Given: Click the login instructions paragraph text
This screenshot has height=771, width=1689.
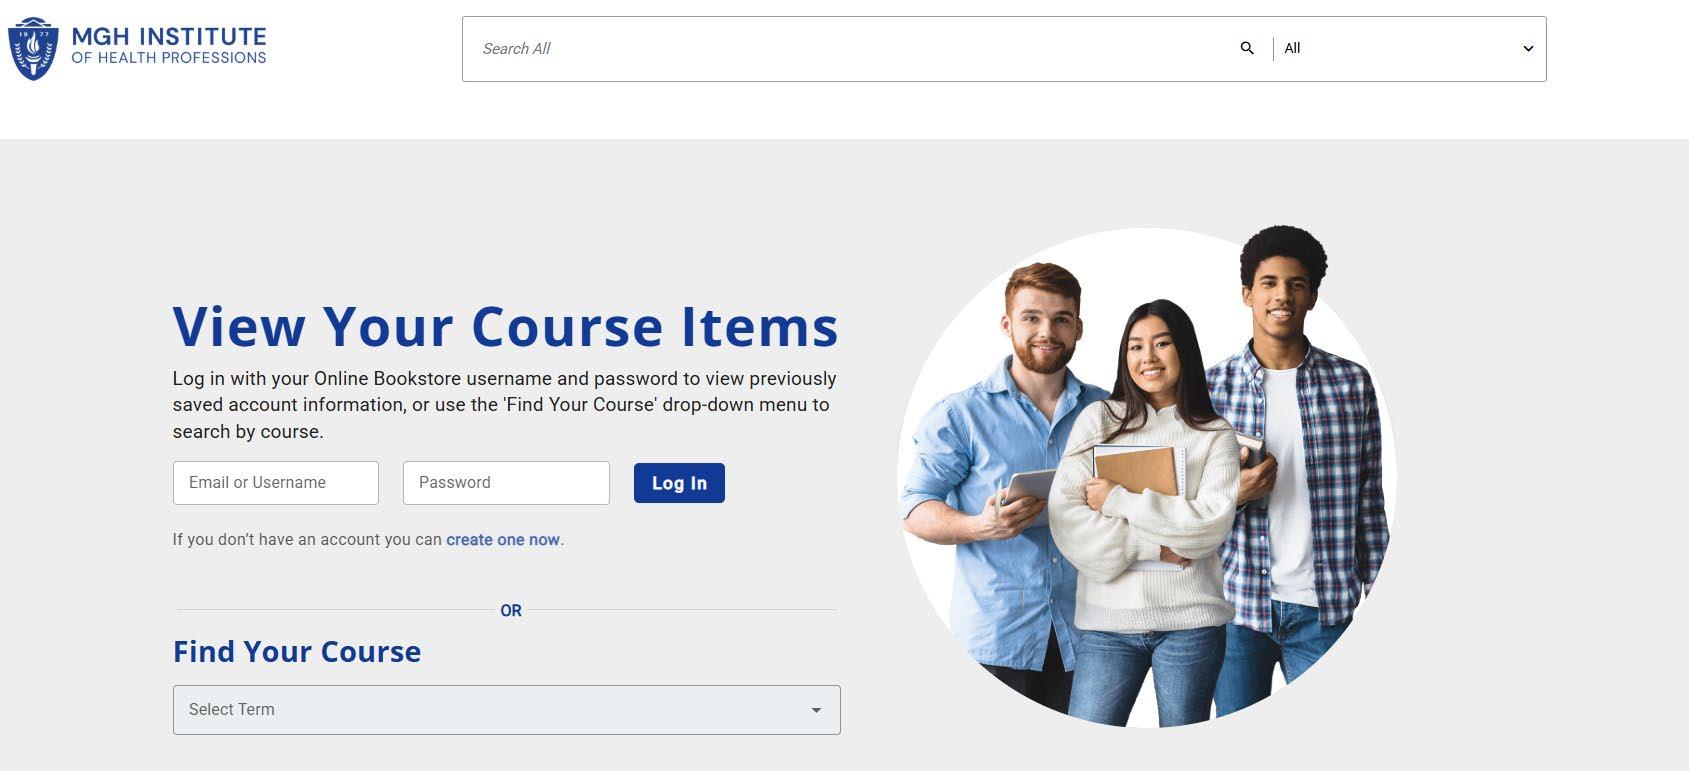Looking at the screenshot, I should [x=505, y=405].
